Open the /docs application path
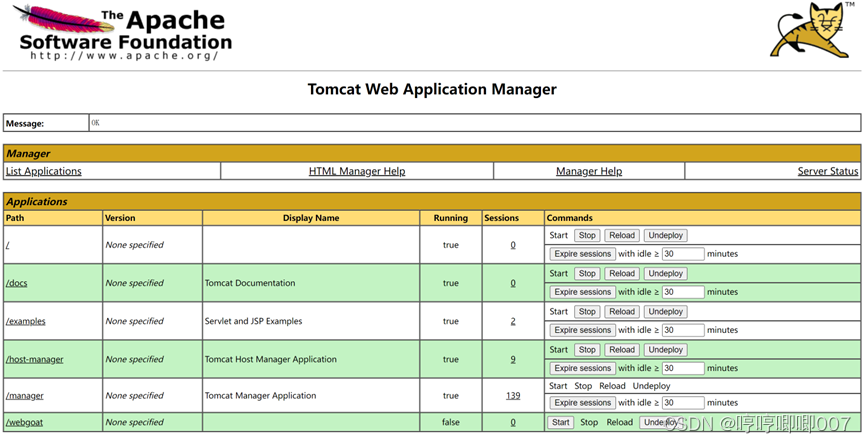 click(17, 283)
